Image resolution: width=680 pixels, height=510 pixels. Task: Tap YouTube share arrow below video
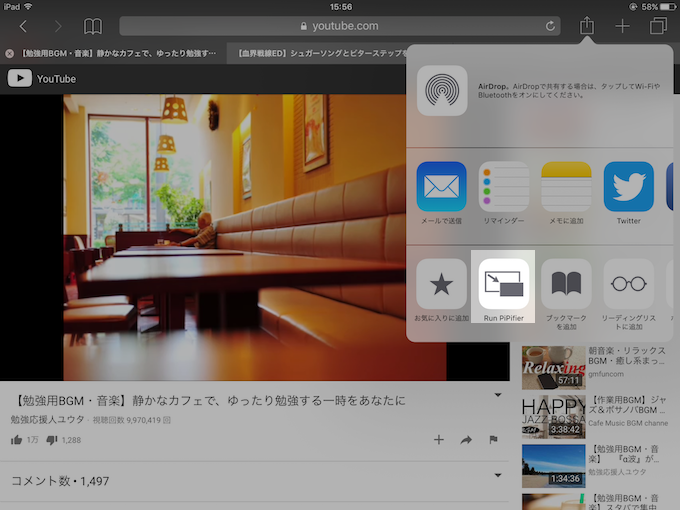pos(466,440)
